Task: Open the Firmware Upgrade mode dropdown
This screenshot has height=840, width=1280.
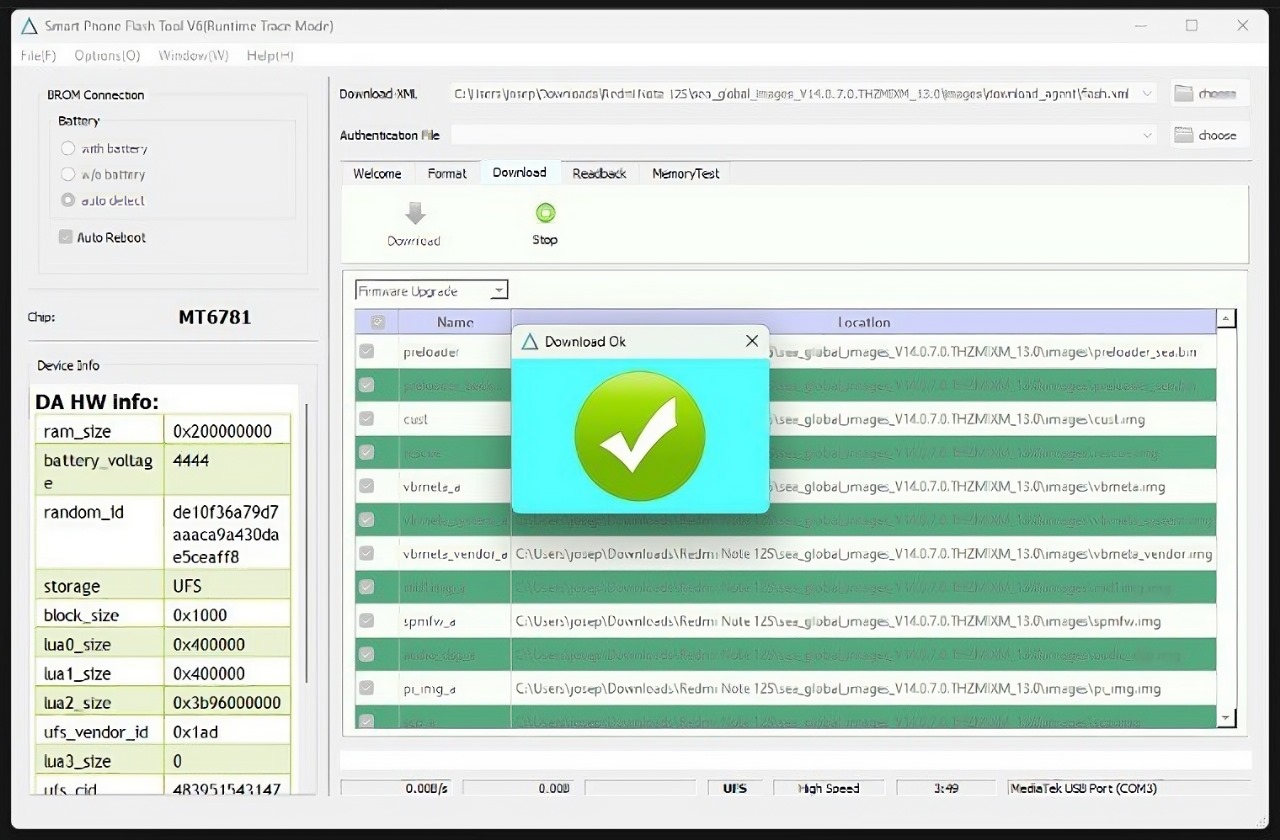Action: tap(498, 291)
